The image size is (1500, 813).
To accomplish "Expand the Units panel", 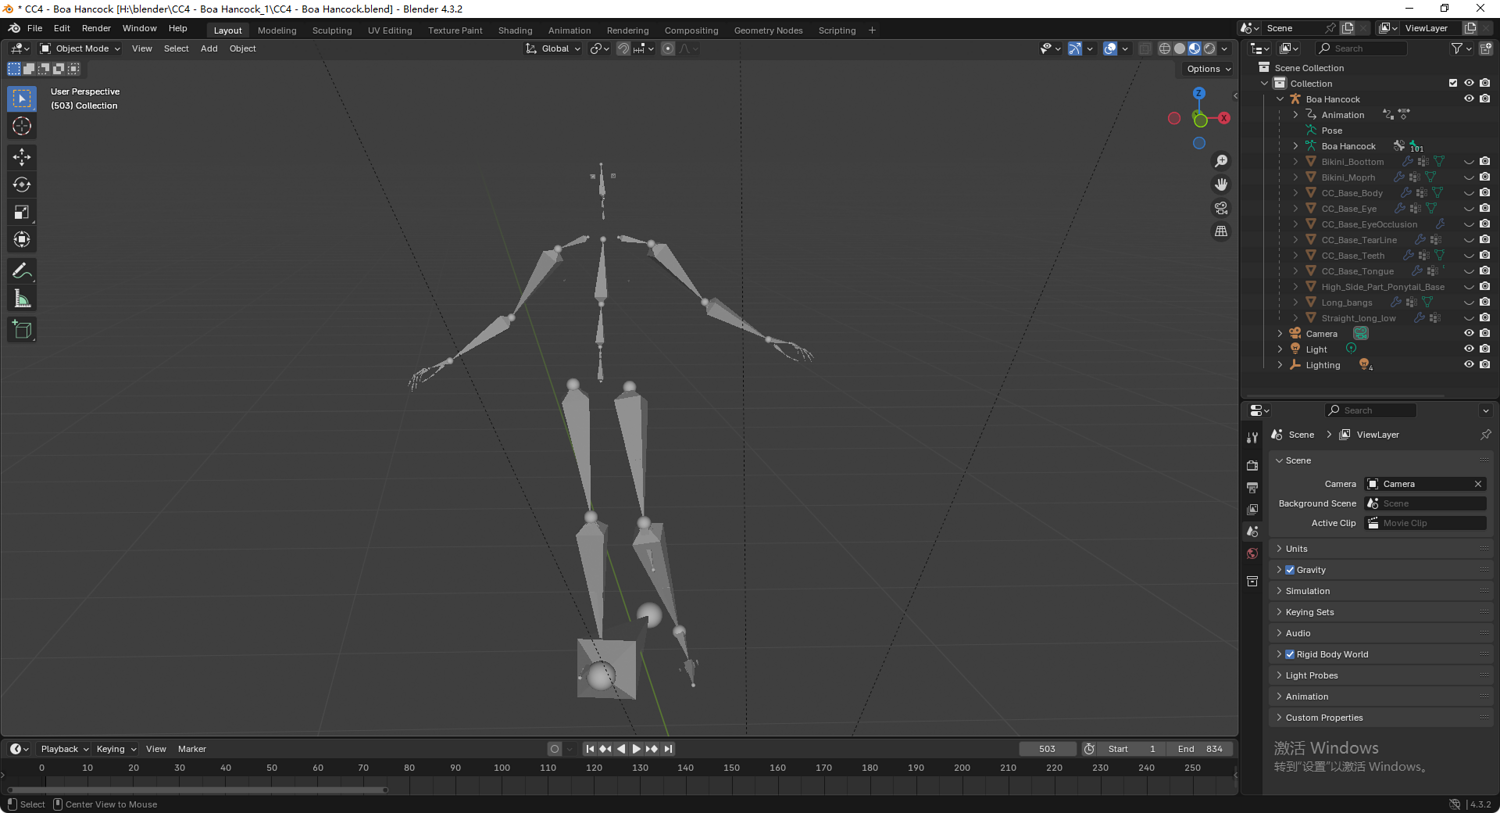I will 1296,549.
